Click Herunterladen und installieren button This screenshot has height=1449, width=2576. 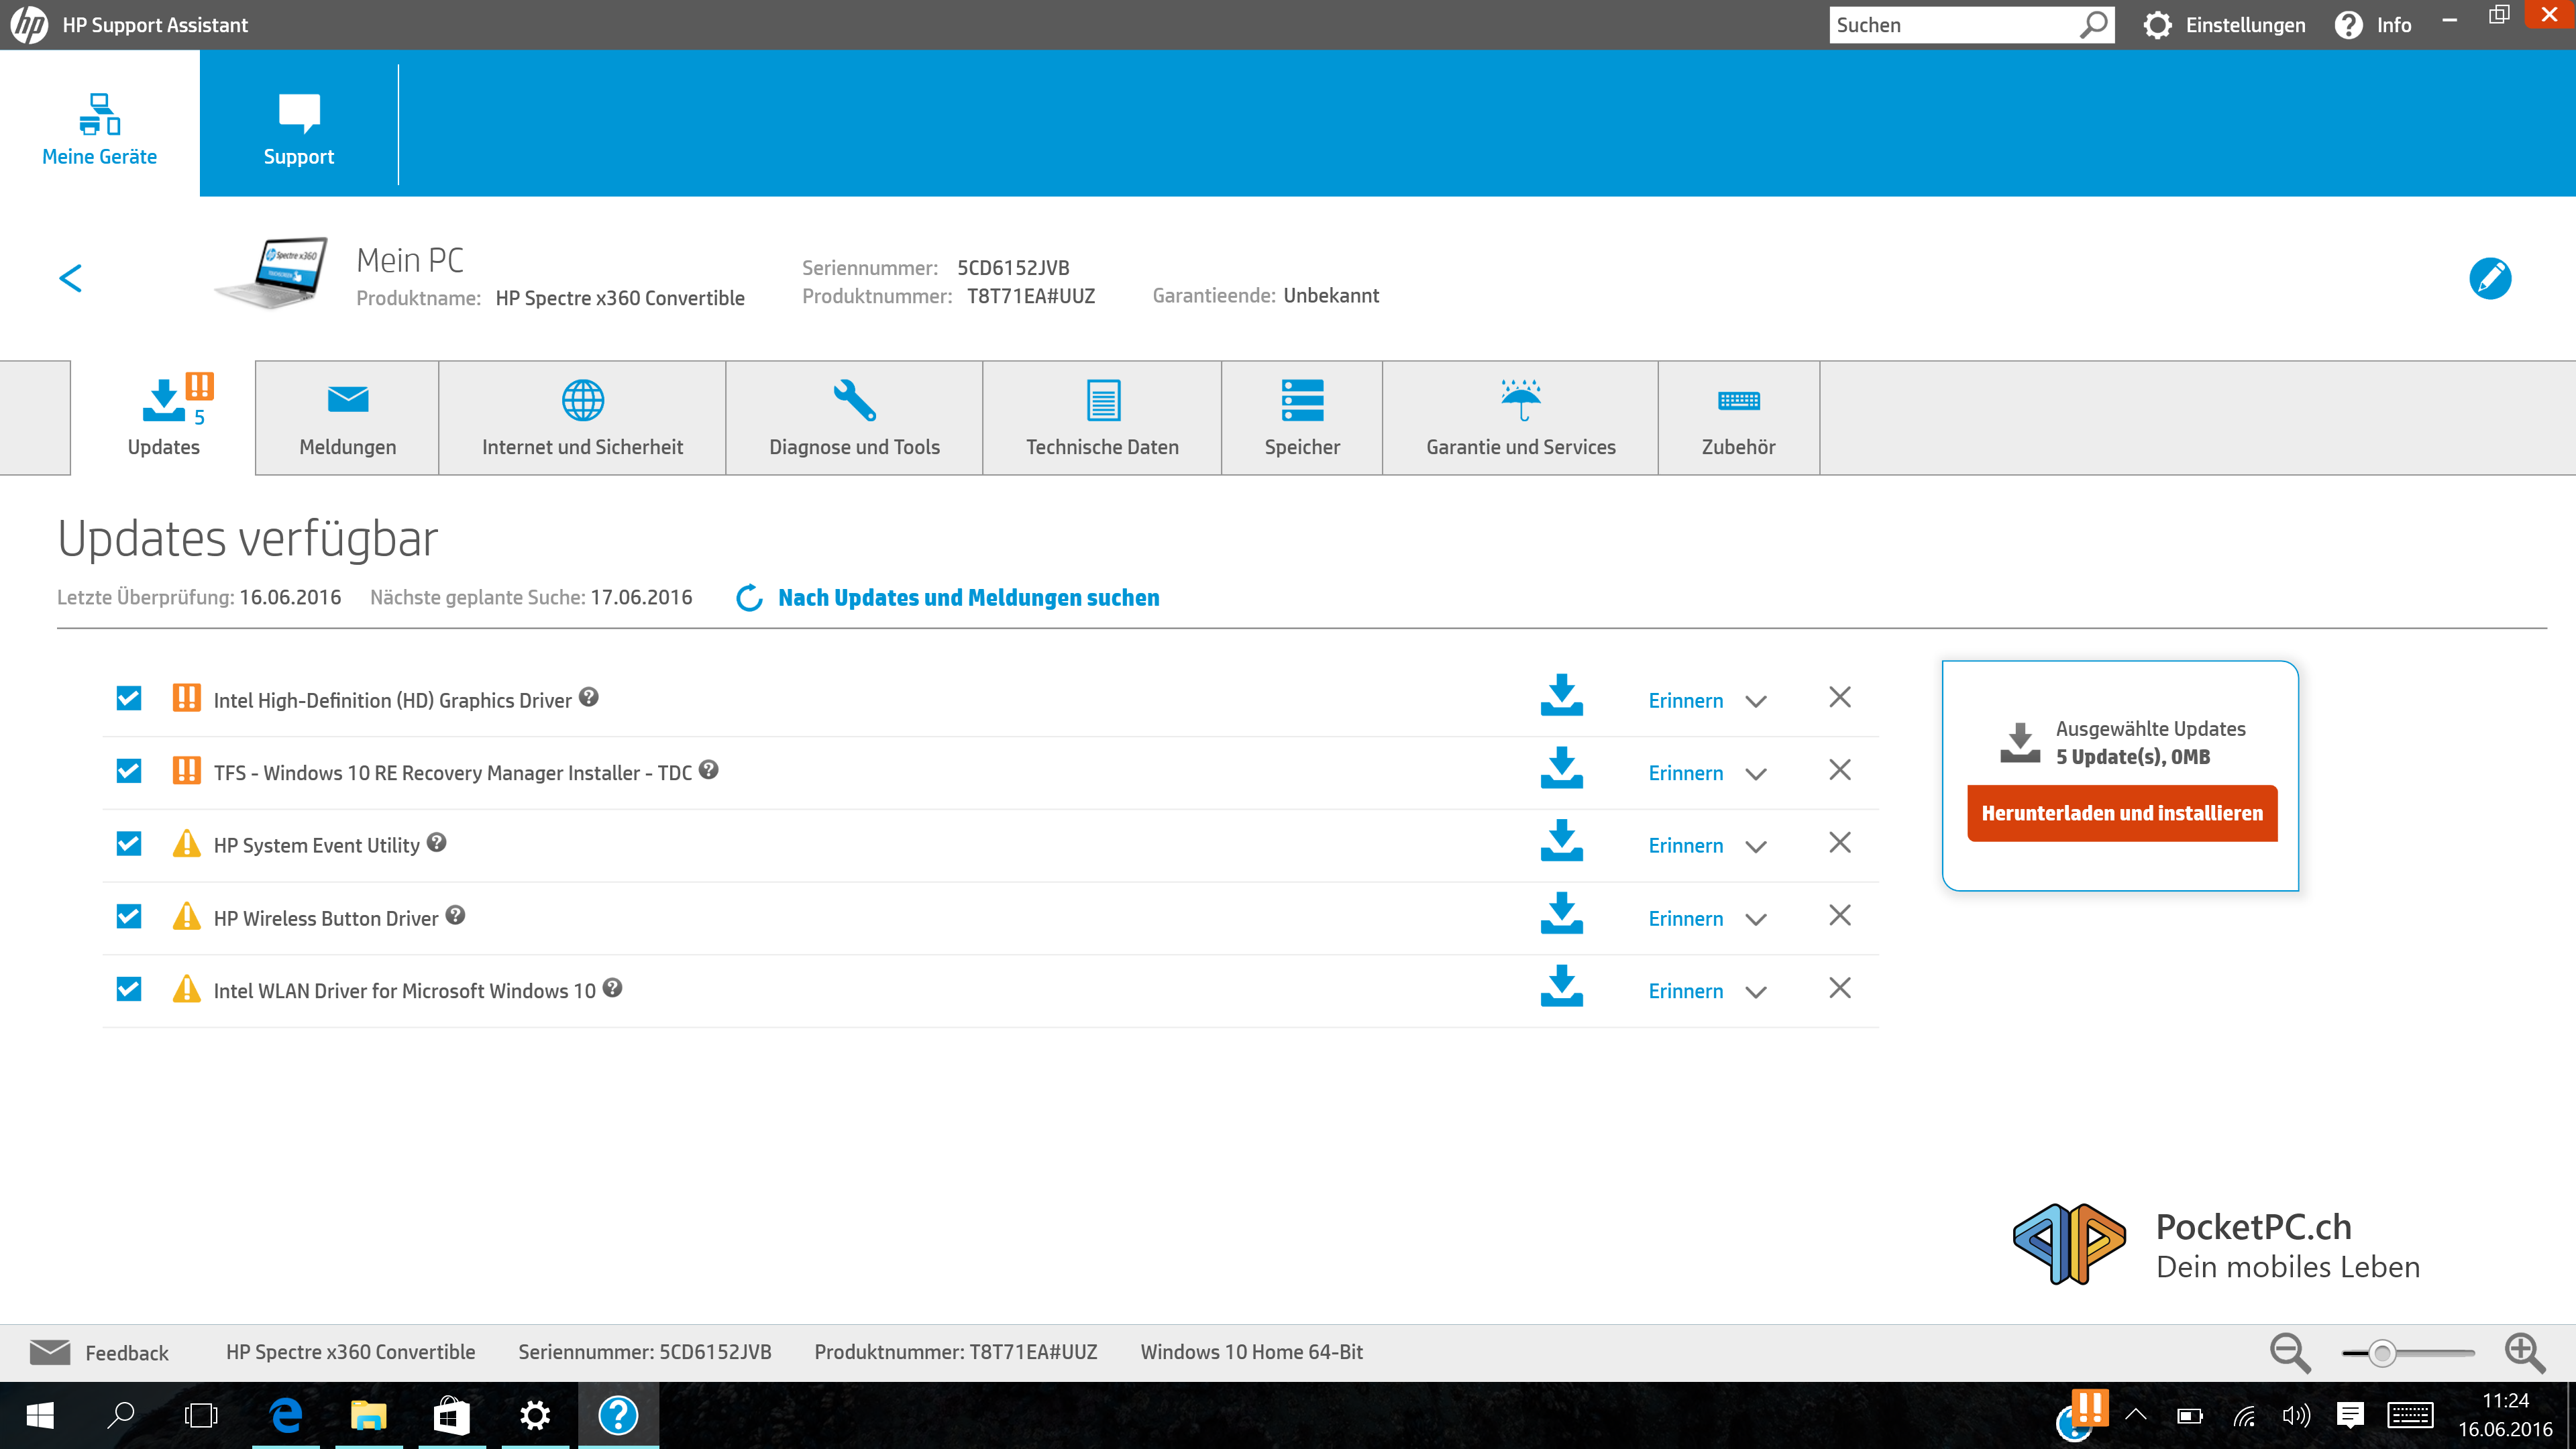click(2121, 813)
